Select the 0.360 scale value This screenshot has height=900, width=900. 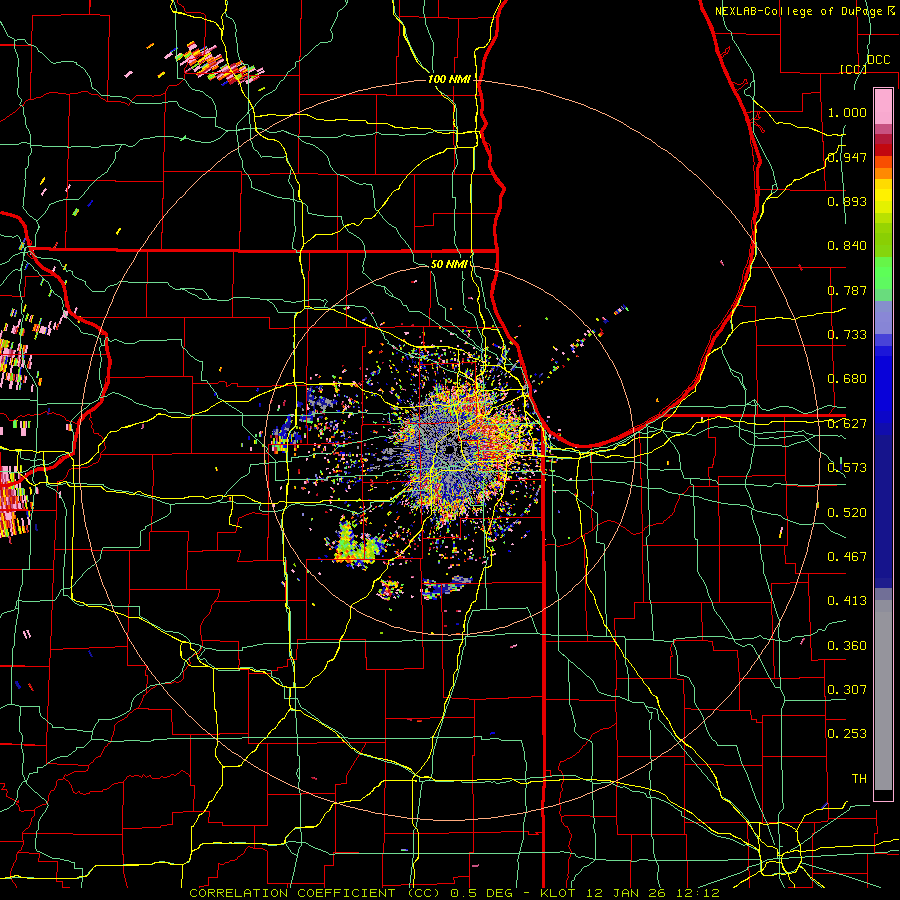click(x=847, y=646)
